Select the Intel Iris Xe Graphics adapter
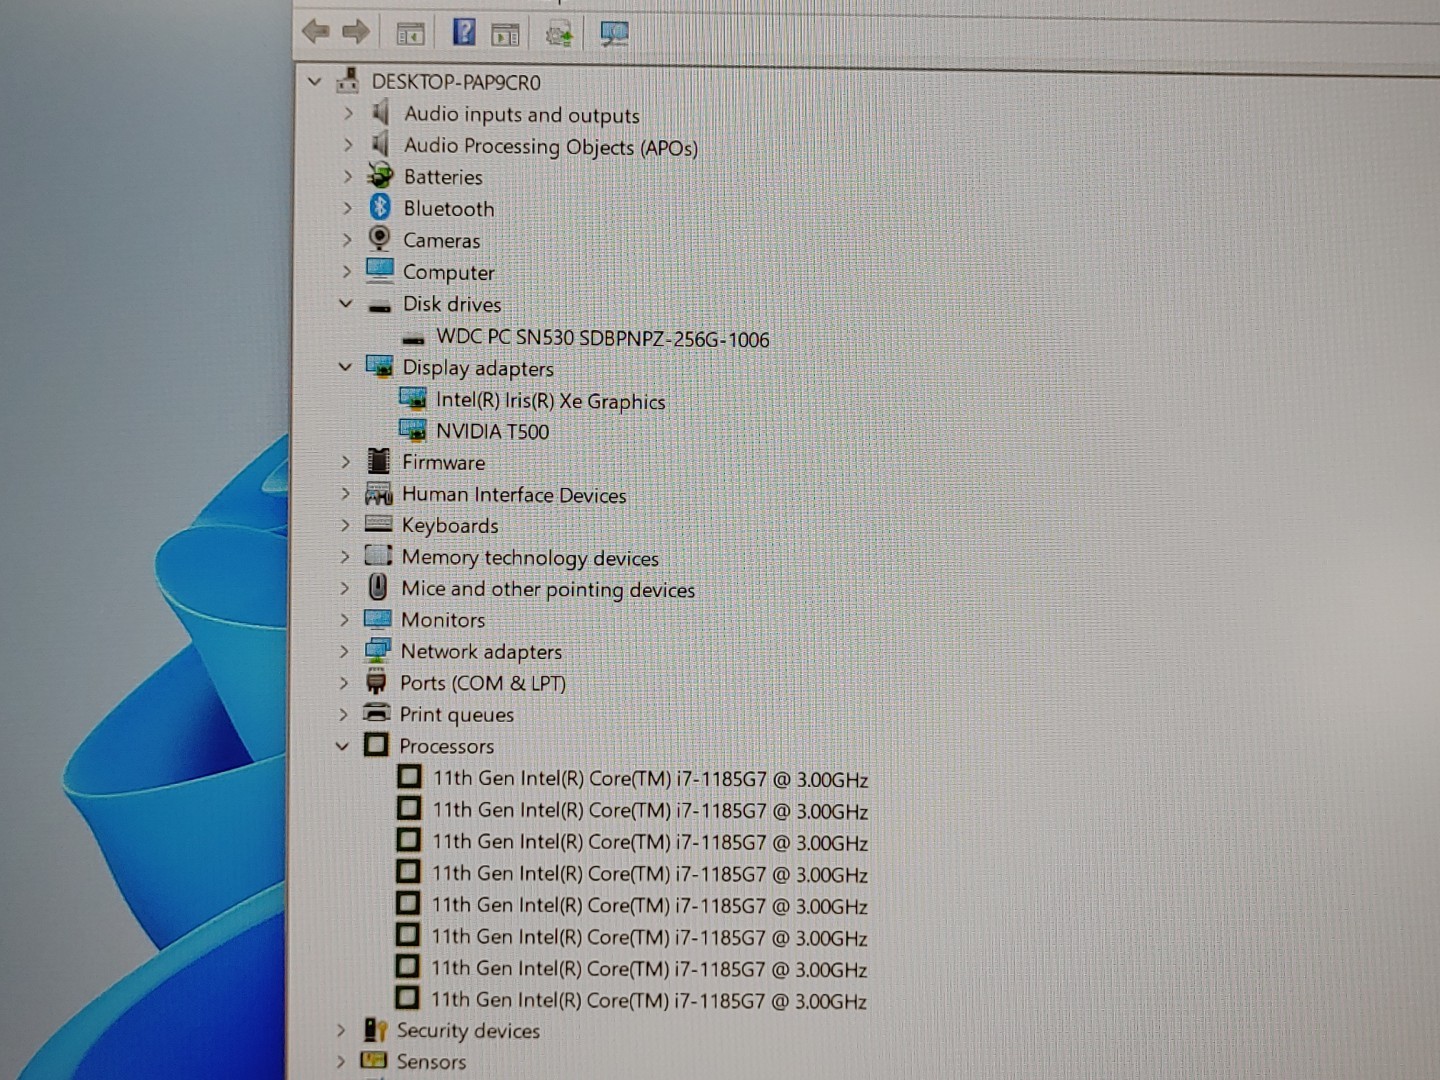Viewport: 1440px width, 1080px height. 552,401
